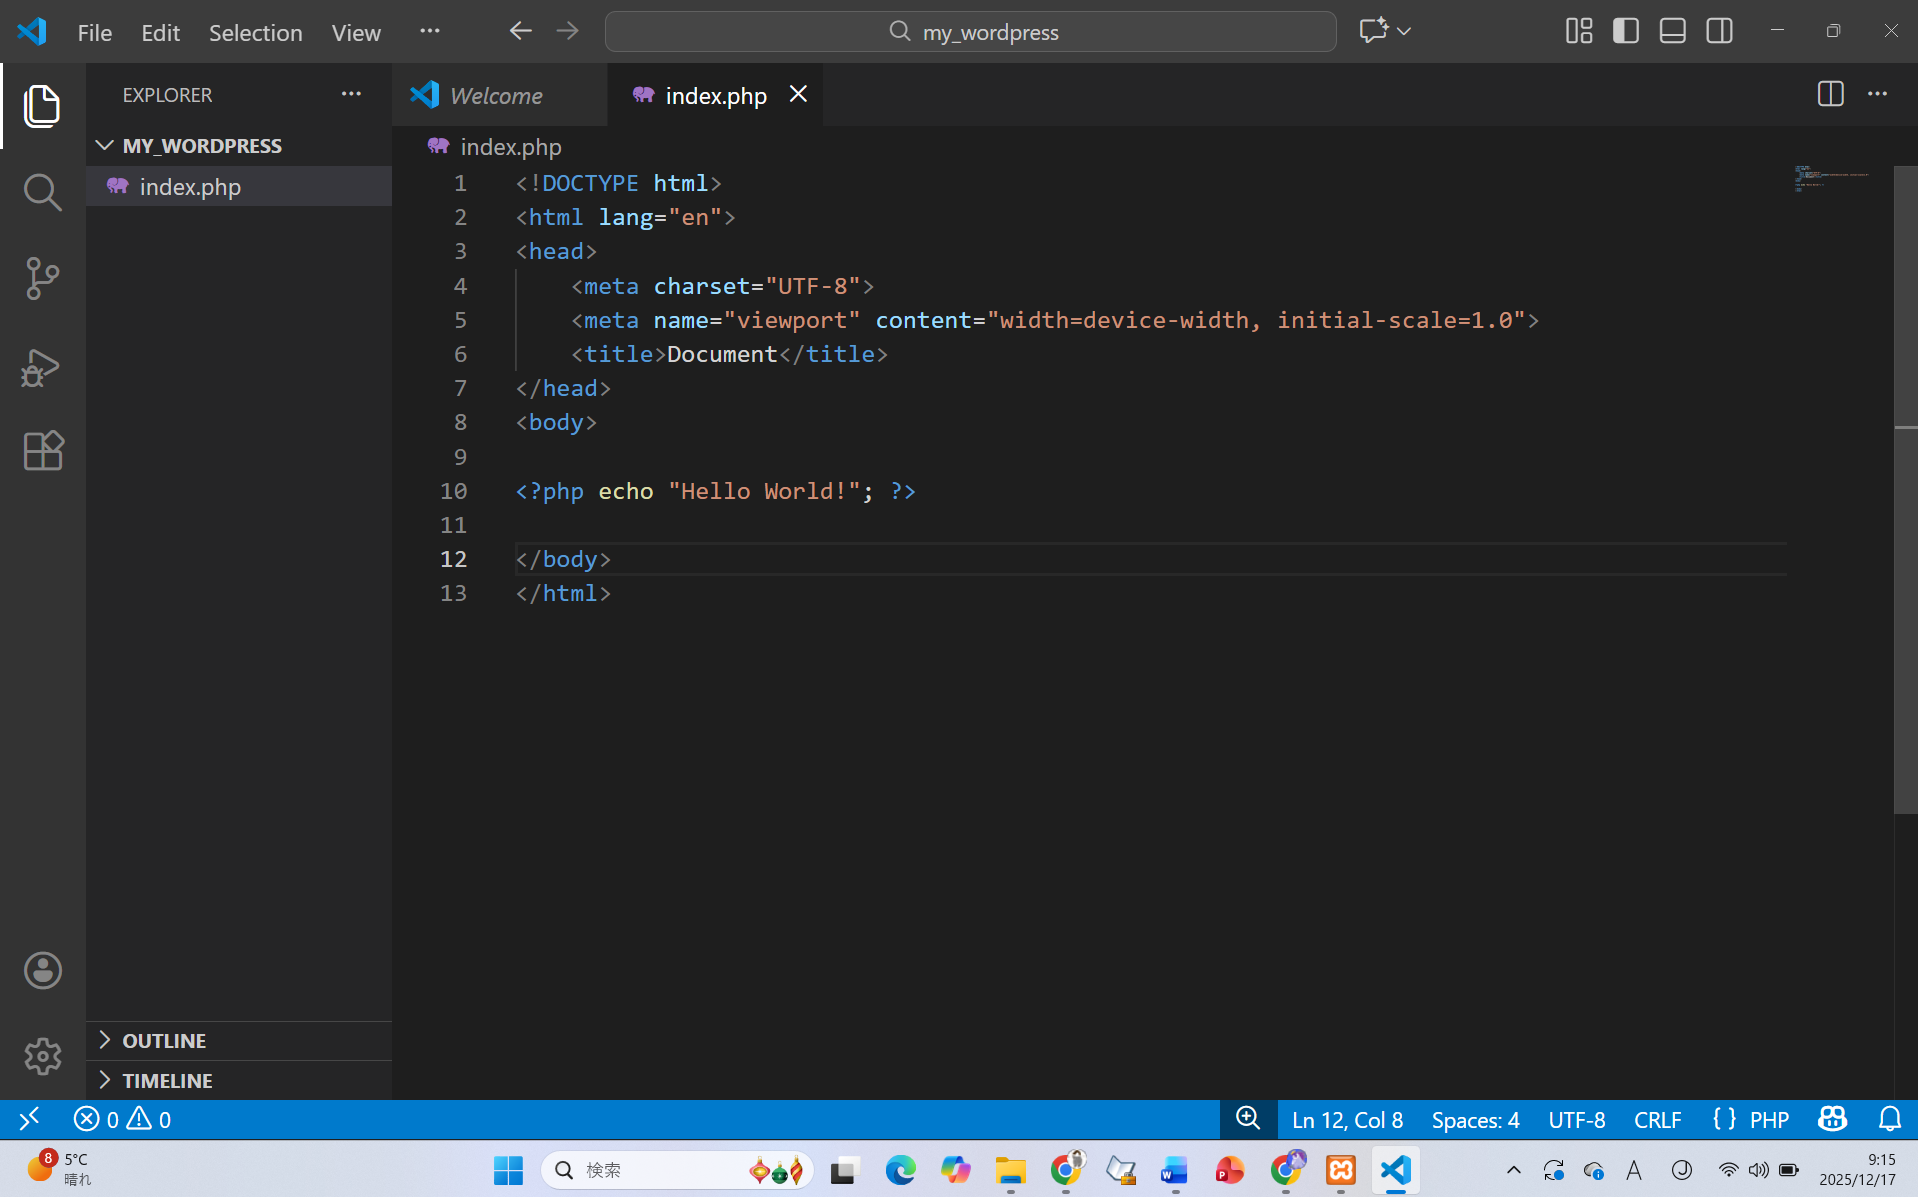The height and width of the screenshot is (1197, 1918).
Task: Open the Search view in activity bar
Action: tap(42, 192)
